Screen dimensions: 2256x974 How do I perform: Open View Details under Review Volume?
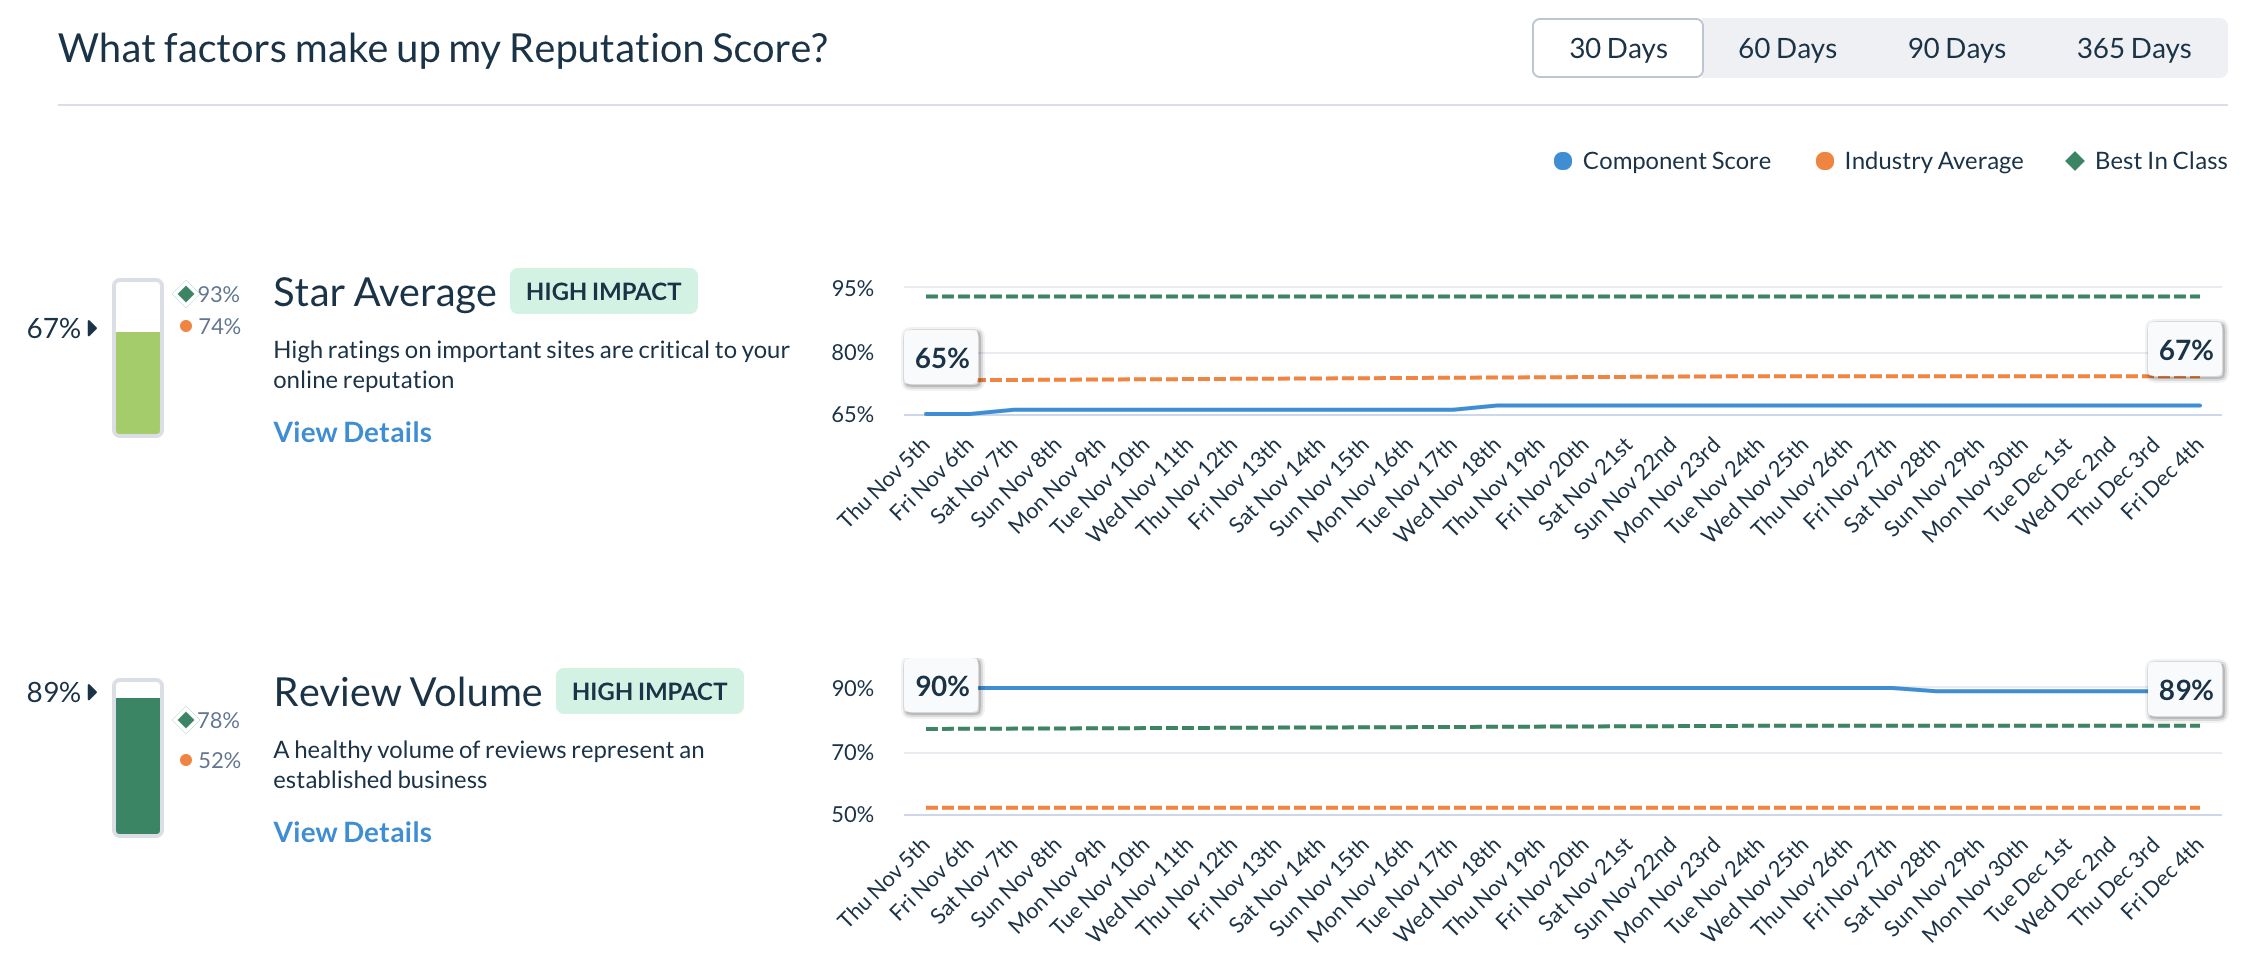(x=352, y=832)
